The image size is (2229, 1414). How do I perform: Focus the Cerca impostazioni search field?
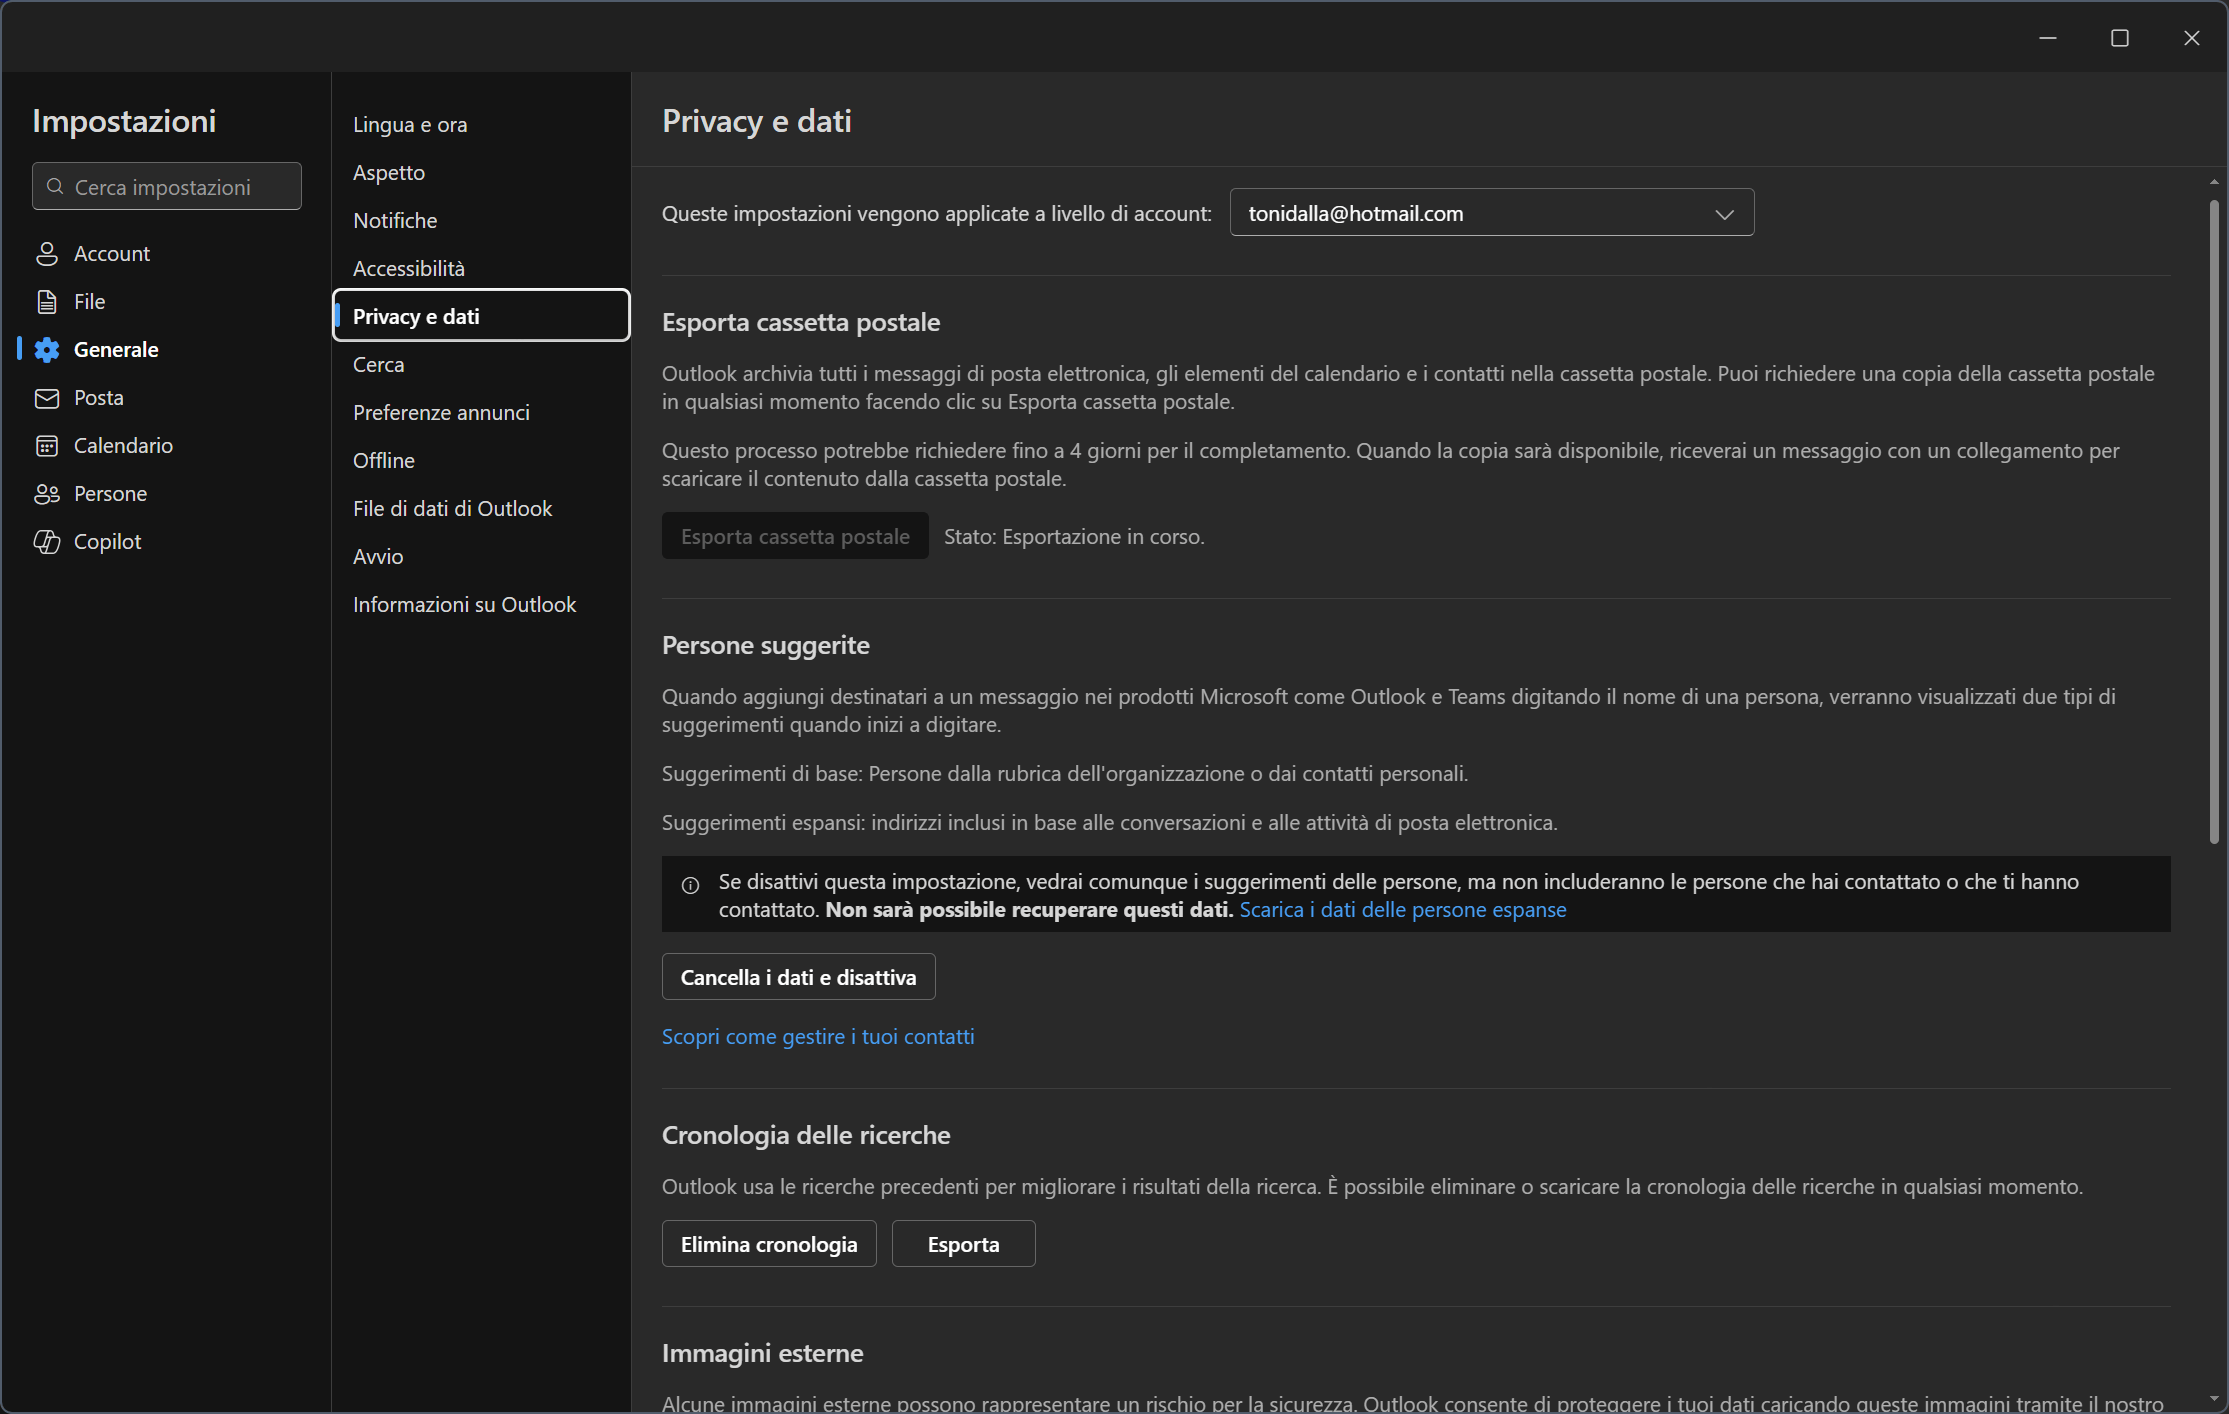click(167, 187)
